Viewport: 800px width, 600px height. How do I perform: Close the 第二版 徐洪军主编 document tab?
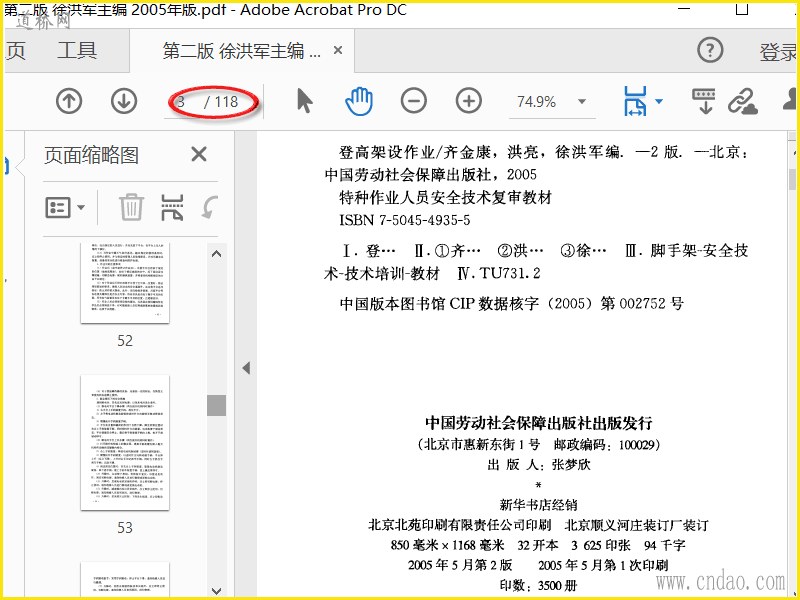click(338, 50)
